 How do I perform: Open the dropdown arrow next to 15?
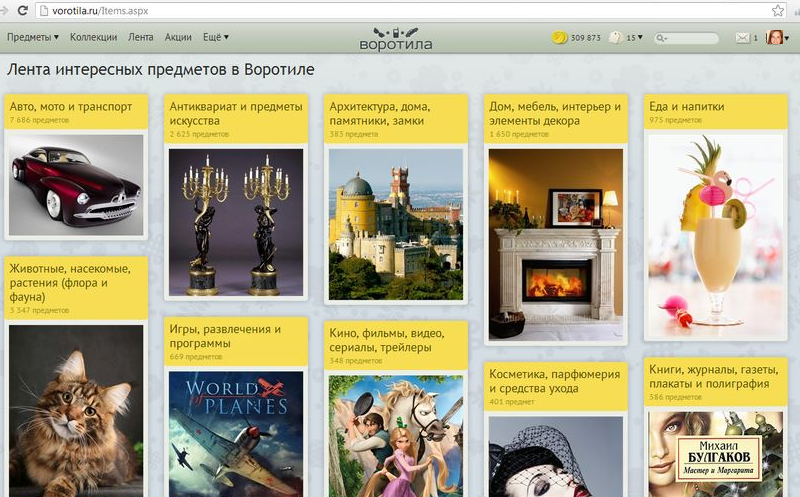tap(640, 37)
